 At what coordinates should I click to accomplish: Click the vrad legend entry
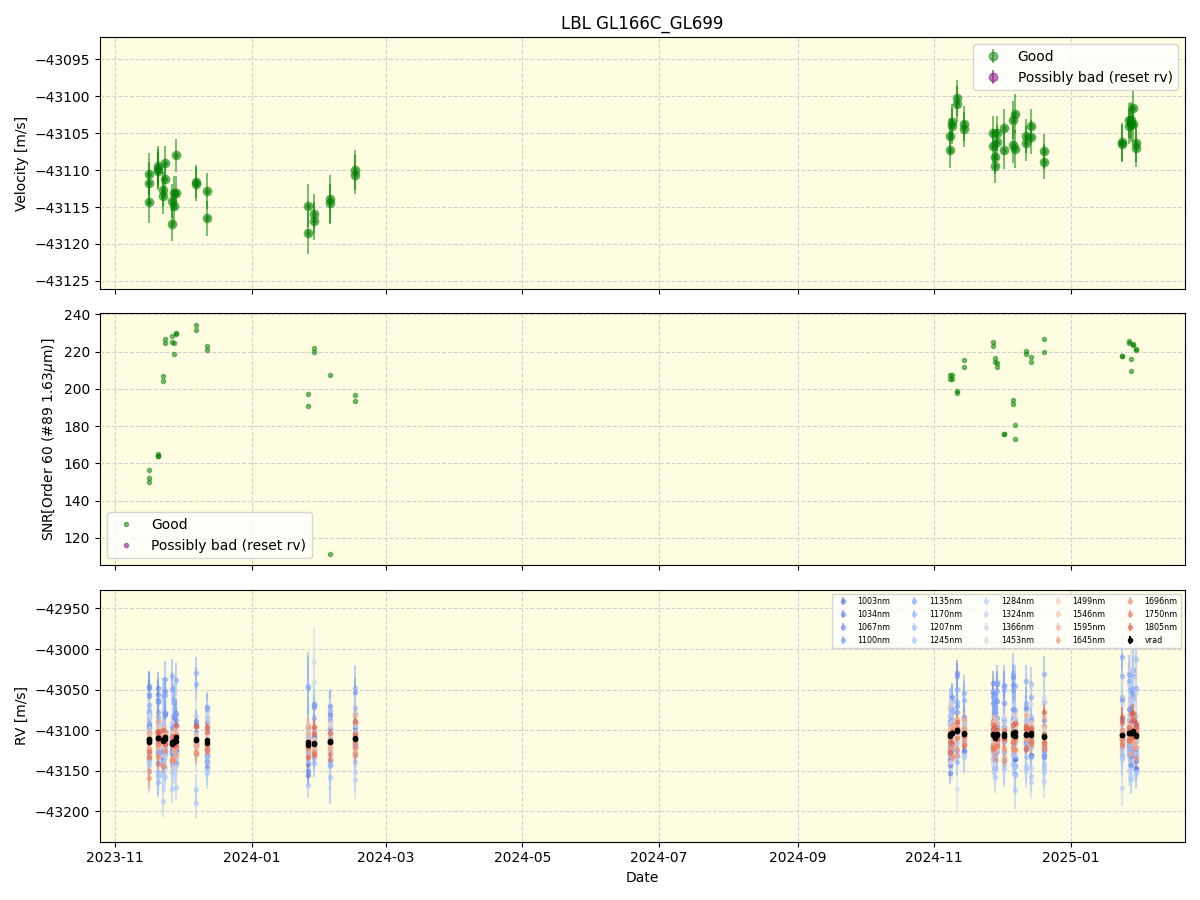(1154, 640)
